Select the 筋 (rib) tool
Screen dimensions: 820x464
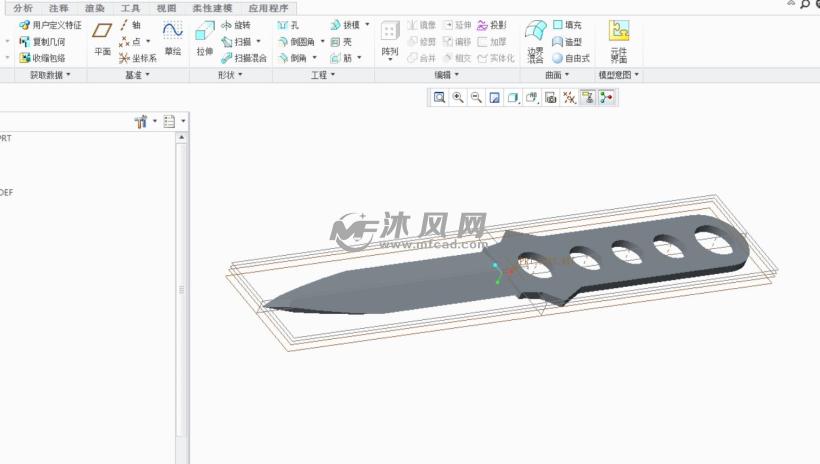pos(341,58)
